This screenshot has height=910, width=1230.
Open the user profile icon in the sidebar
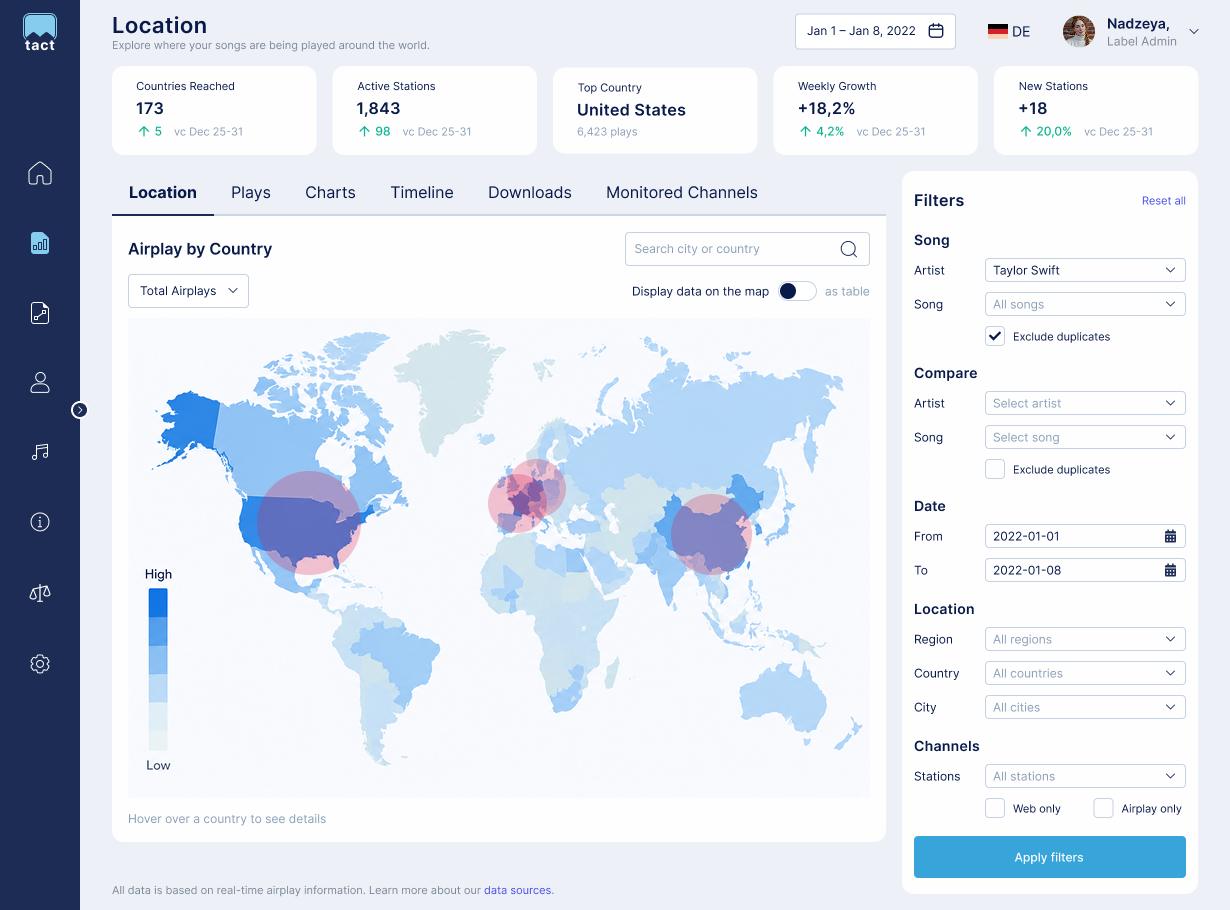(40, 382)
